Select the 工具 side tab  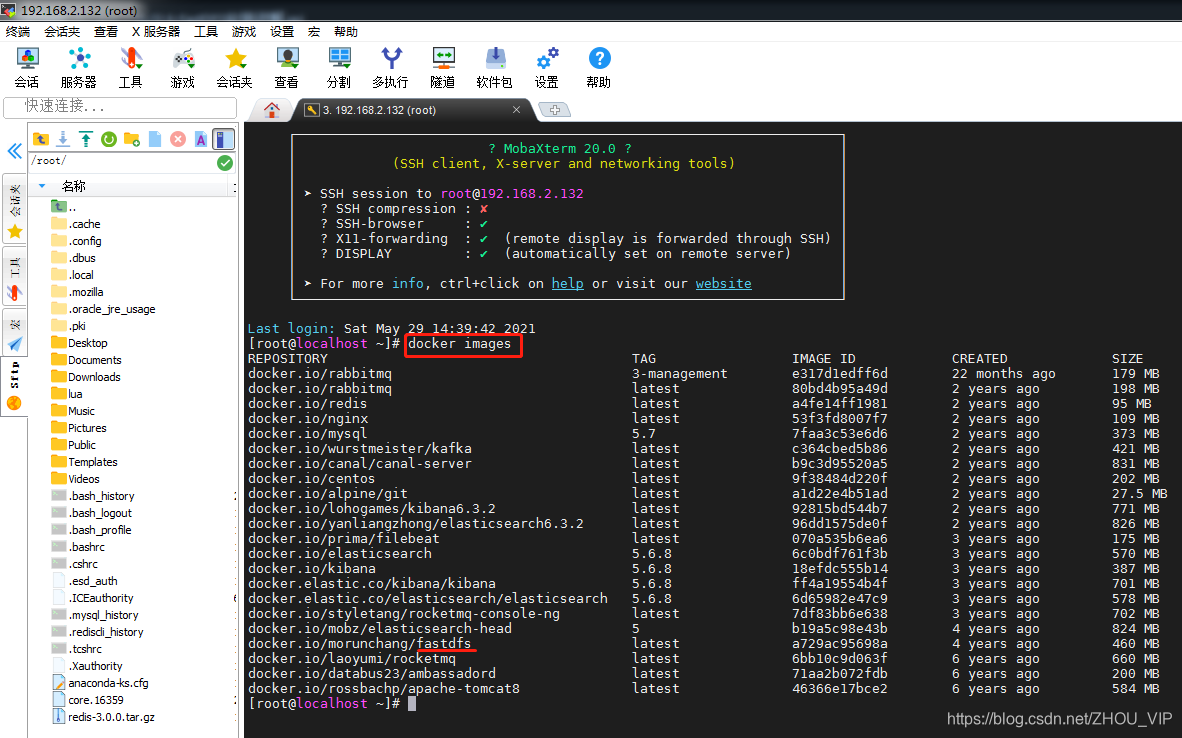point(14,277)
